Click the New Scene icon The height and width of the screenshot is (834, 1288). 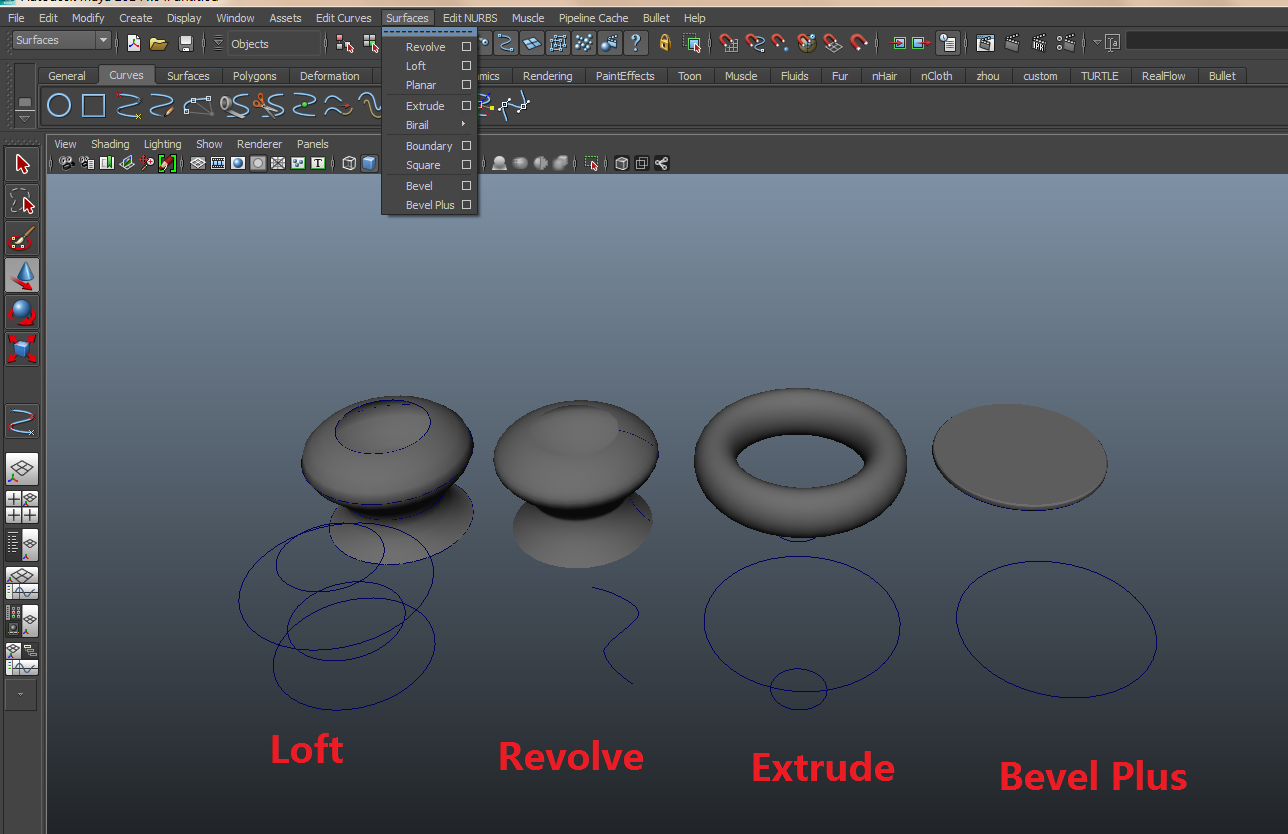coord(133,43)
